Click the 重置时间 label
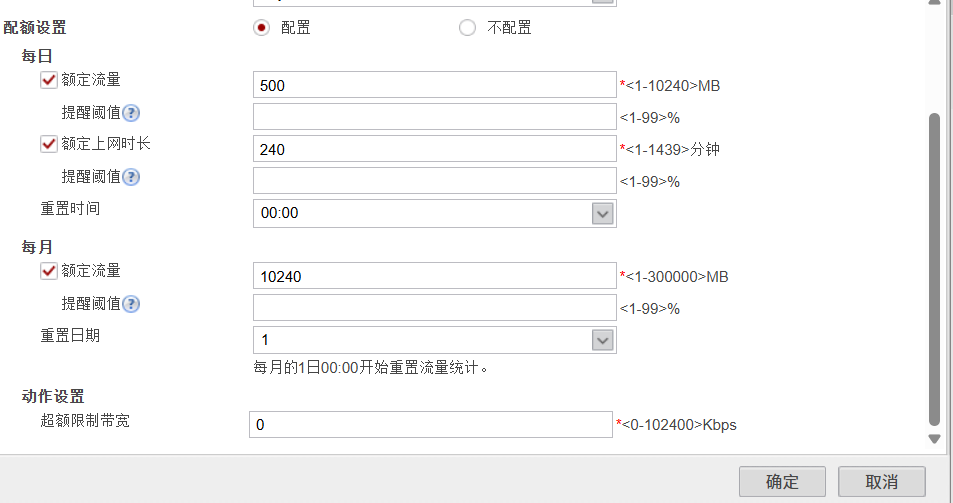Viewport: 953px width, 503px height. (x=70, y=209)
